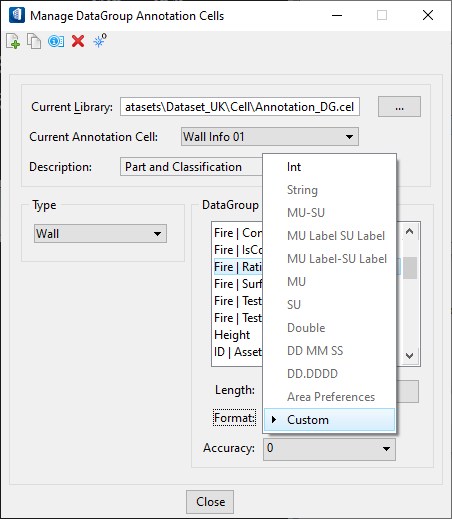Click the property list scroll up arrow
The height and width of the screenshot is (519, 452).
click(410, 231)
